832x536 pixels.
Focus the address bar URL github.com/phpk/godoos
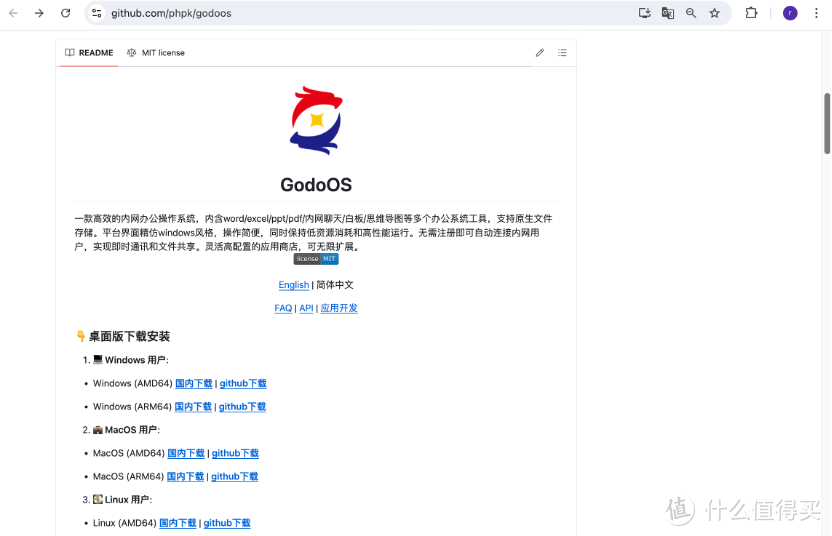pyautogui.click(x=171, y=13)
